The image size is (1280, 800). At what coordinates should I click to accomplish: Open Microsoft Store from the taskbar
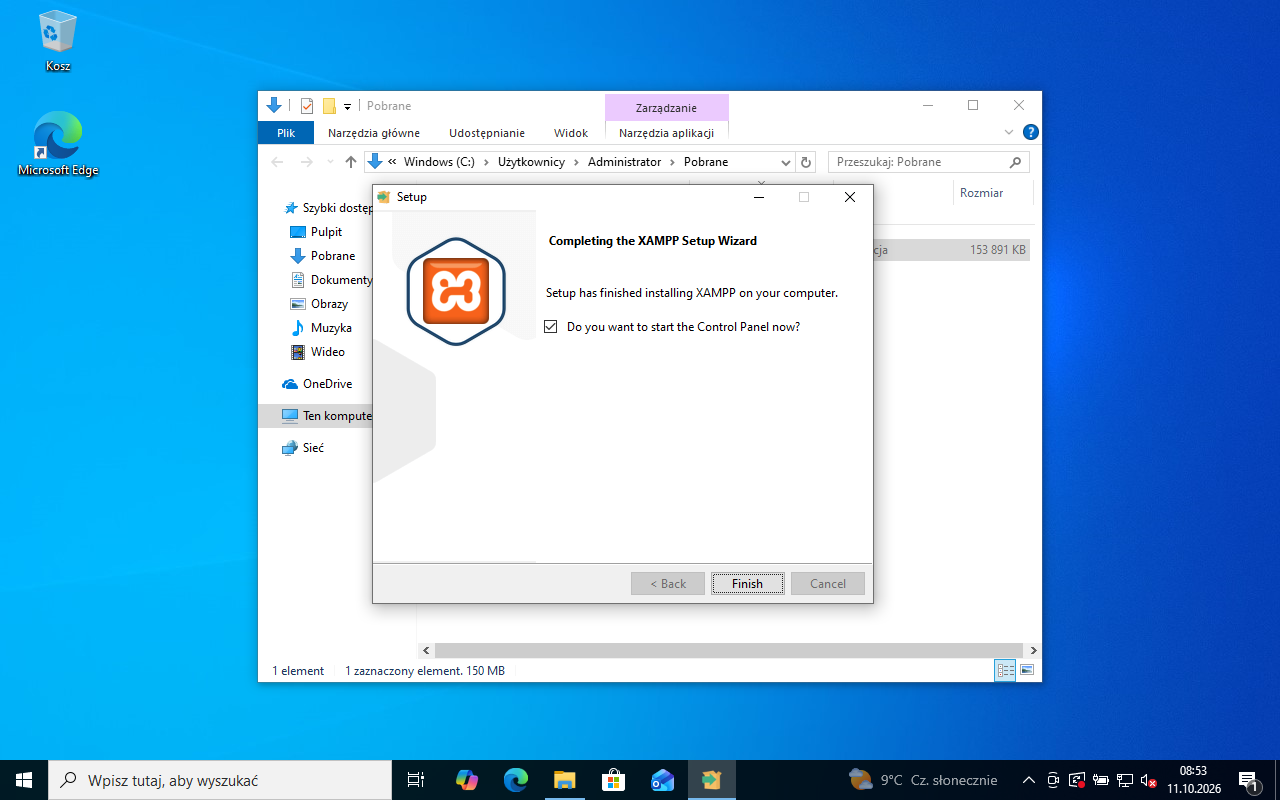click(x=613, y=780)
